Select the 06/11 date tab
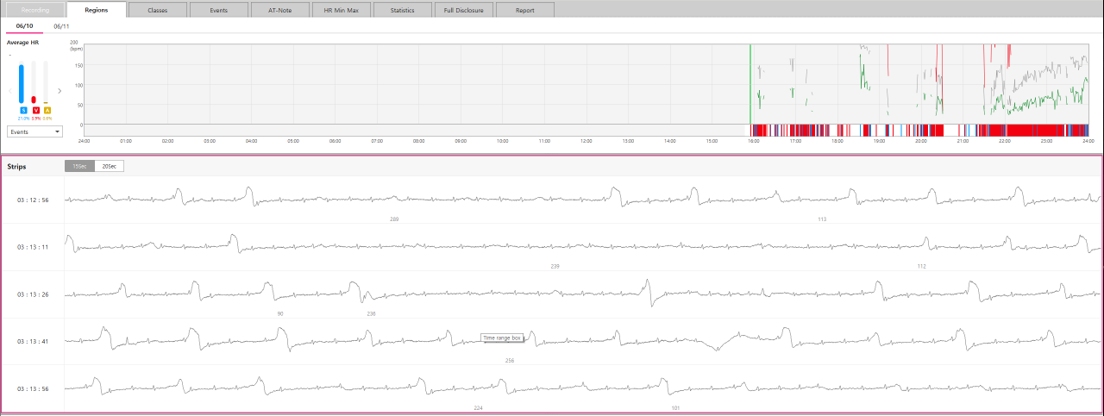 [61, 26]
